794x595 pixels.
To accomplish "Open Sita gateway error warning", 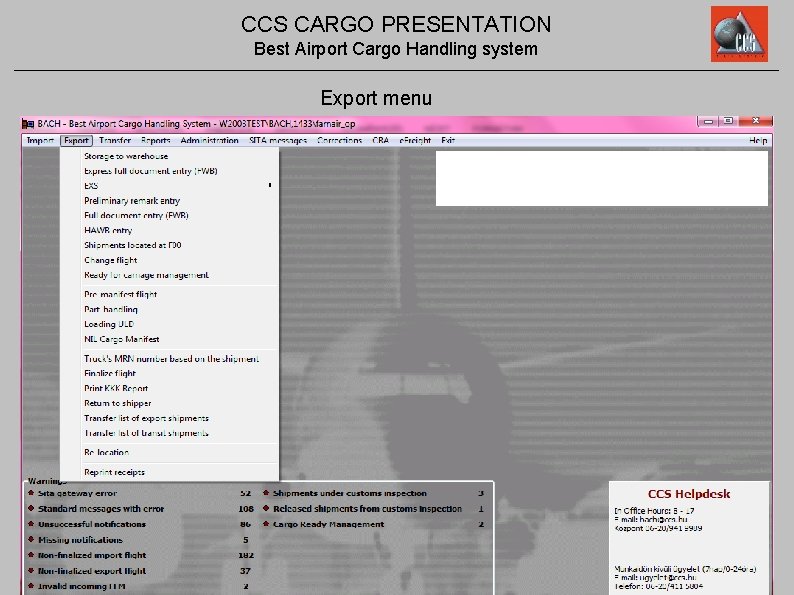I will coord(77,493).
